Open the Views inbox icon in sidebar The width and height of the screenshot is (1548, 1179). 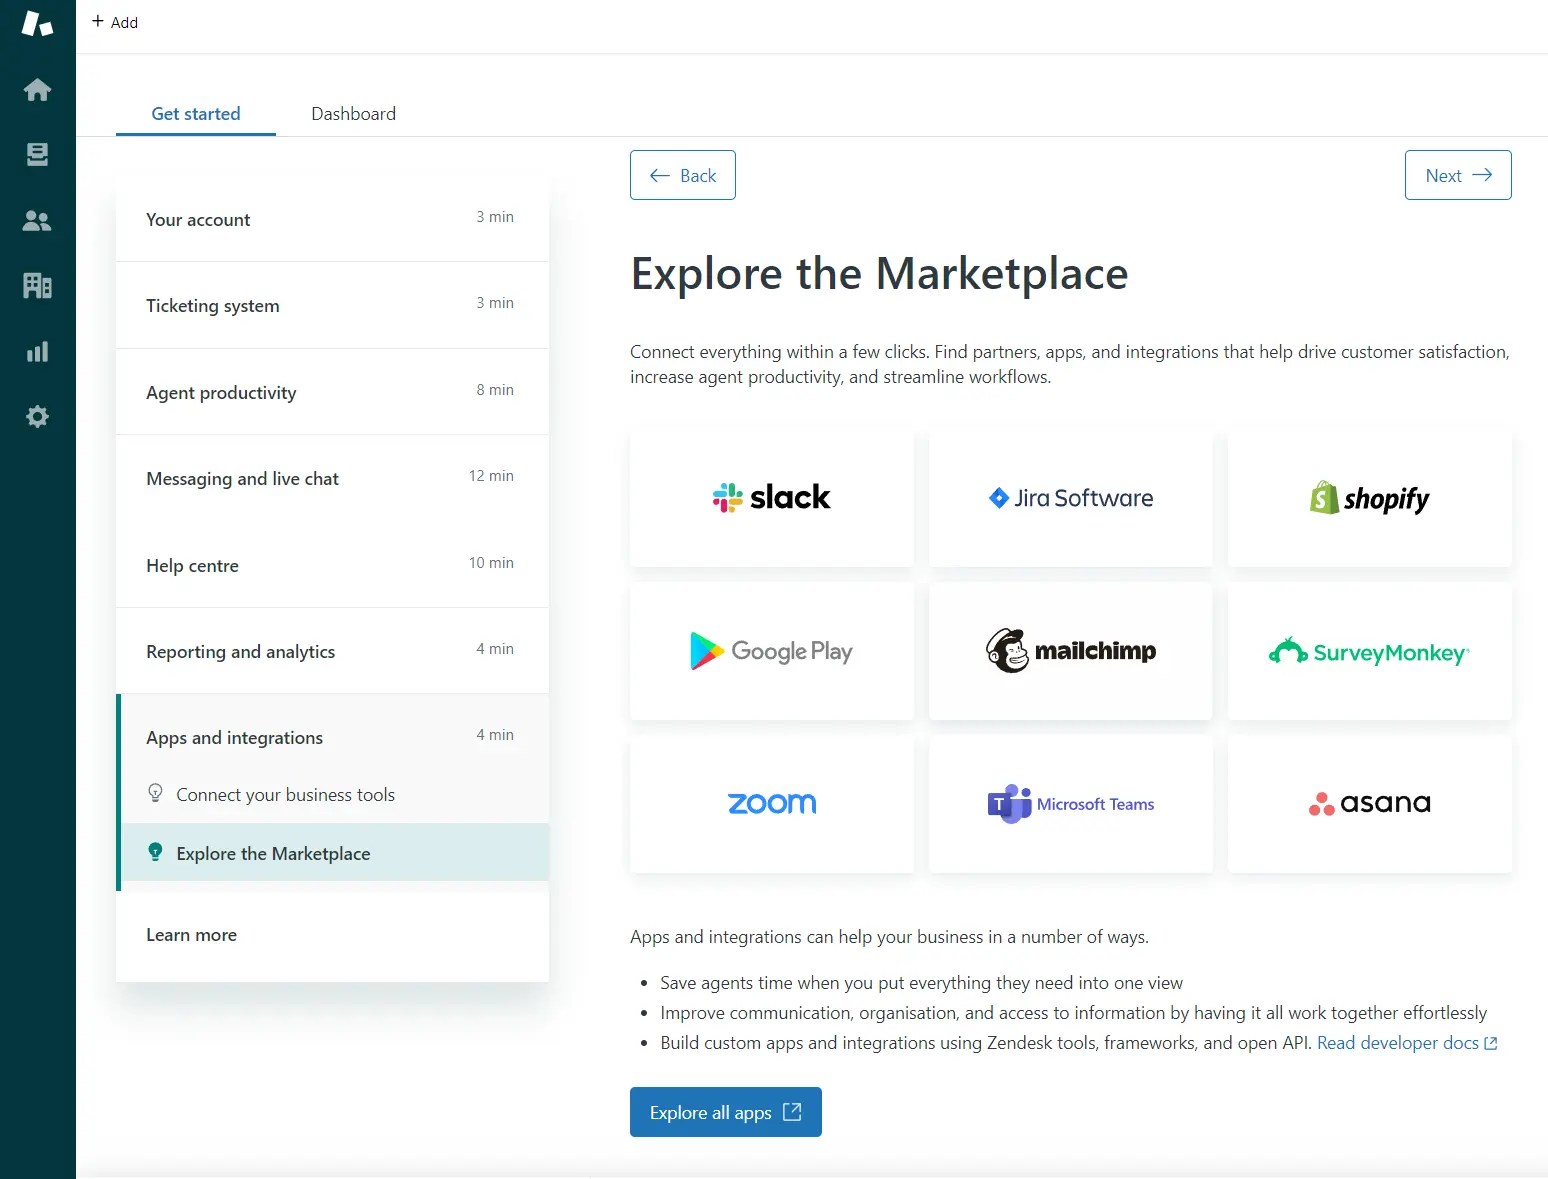pos(37,154)
